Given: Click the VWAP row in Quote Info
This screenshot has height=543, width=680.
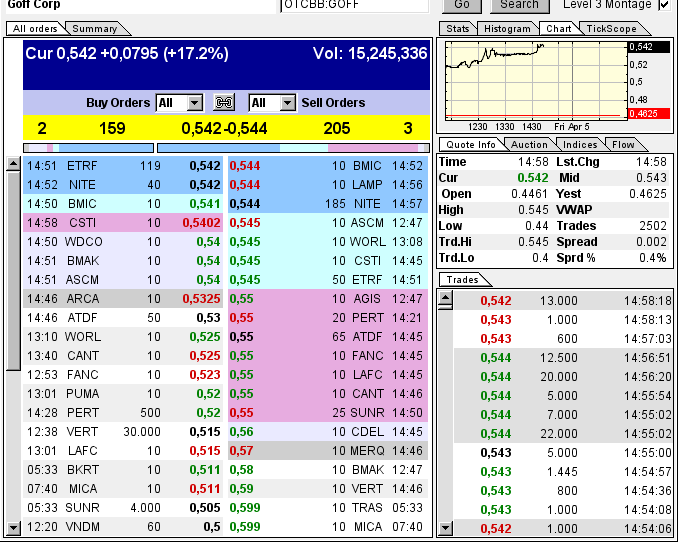Looking at the screenshot, I should [611, 210].
